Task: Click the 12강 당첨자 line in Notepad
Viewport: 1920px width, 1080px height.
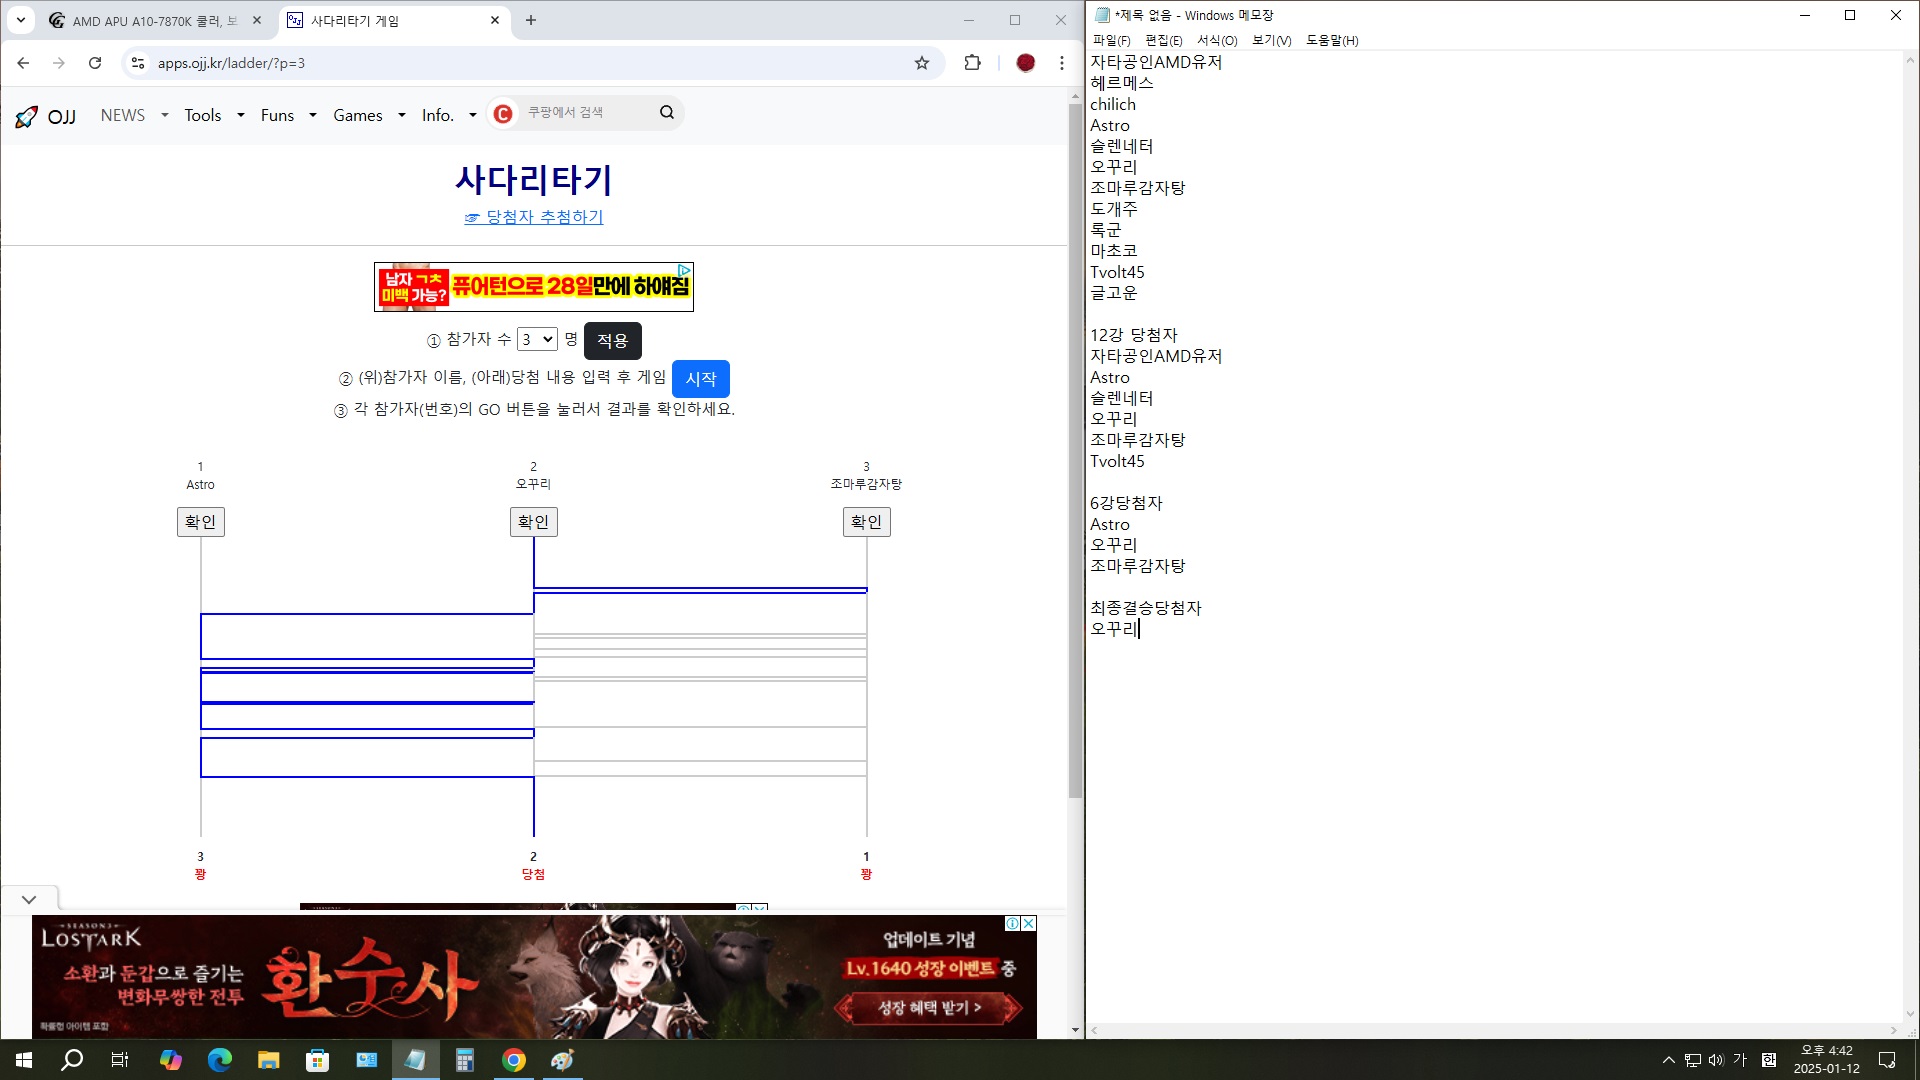Action: pos(1134,335)
